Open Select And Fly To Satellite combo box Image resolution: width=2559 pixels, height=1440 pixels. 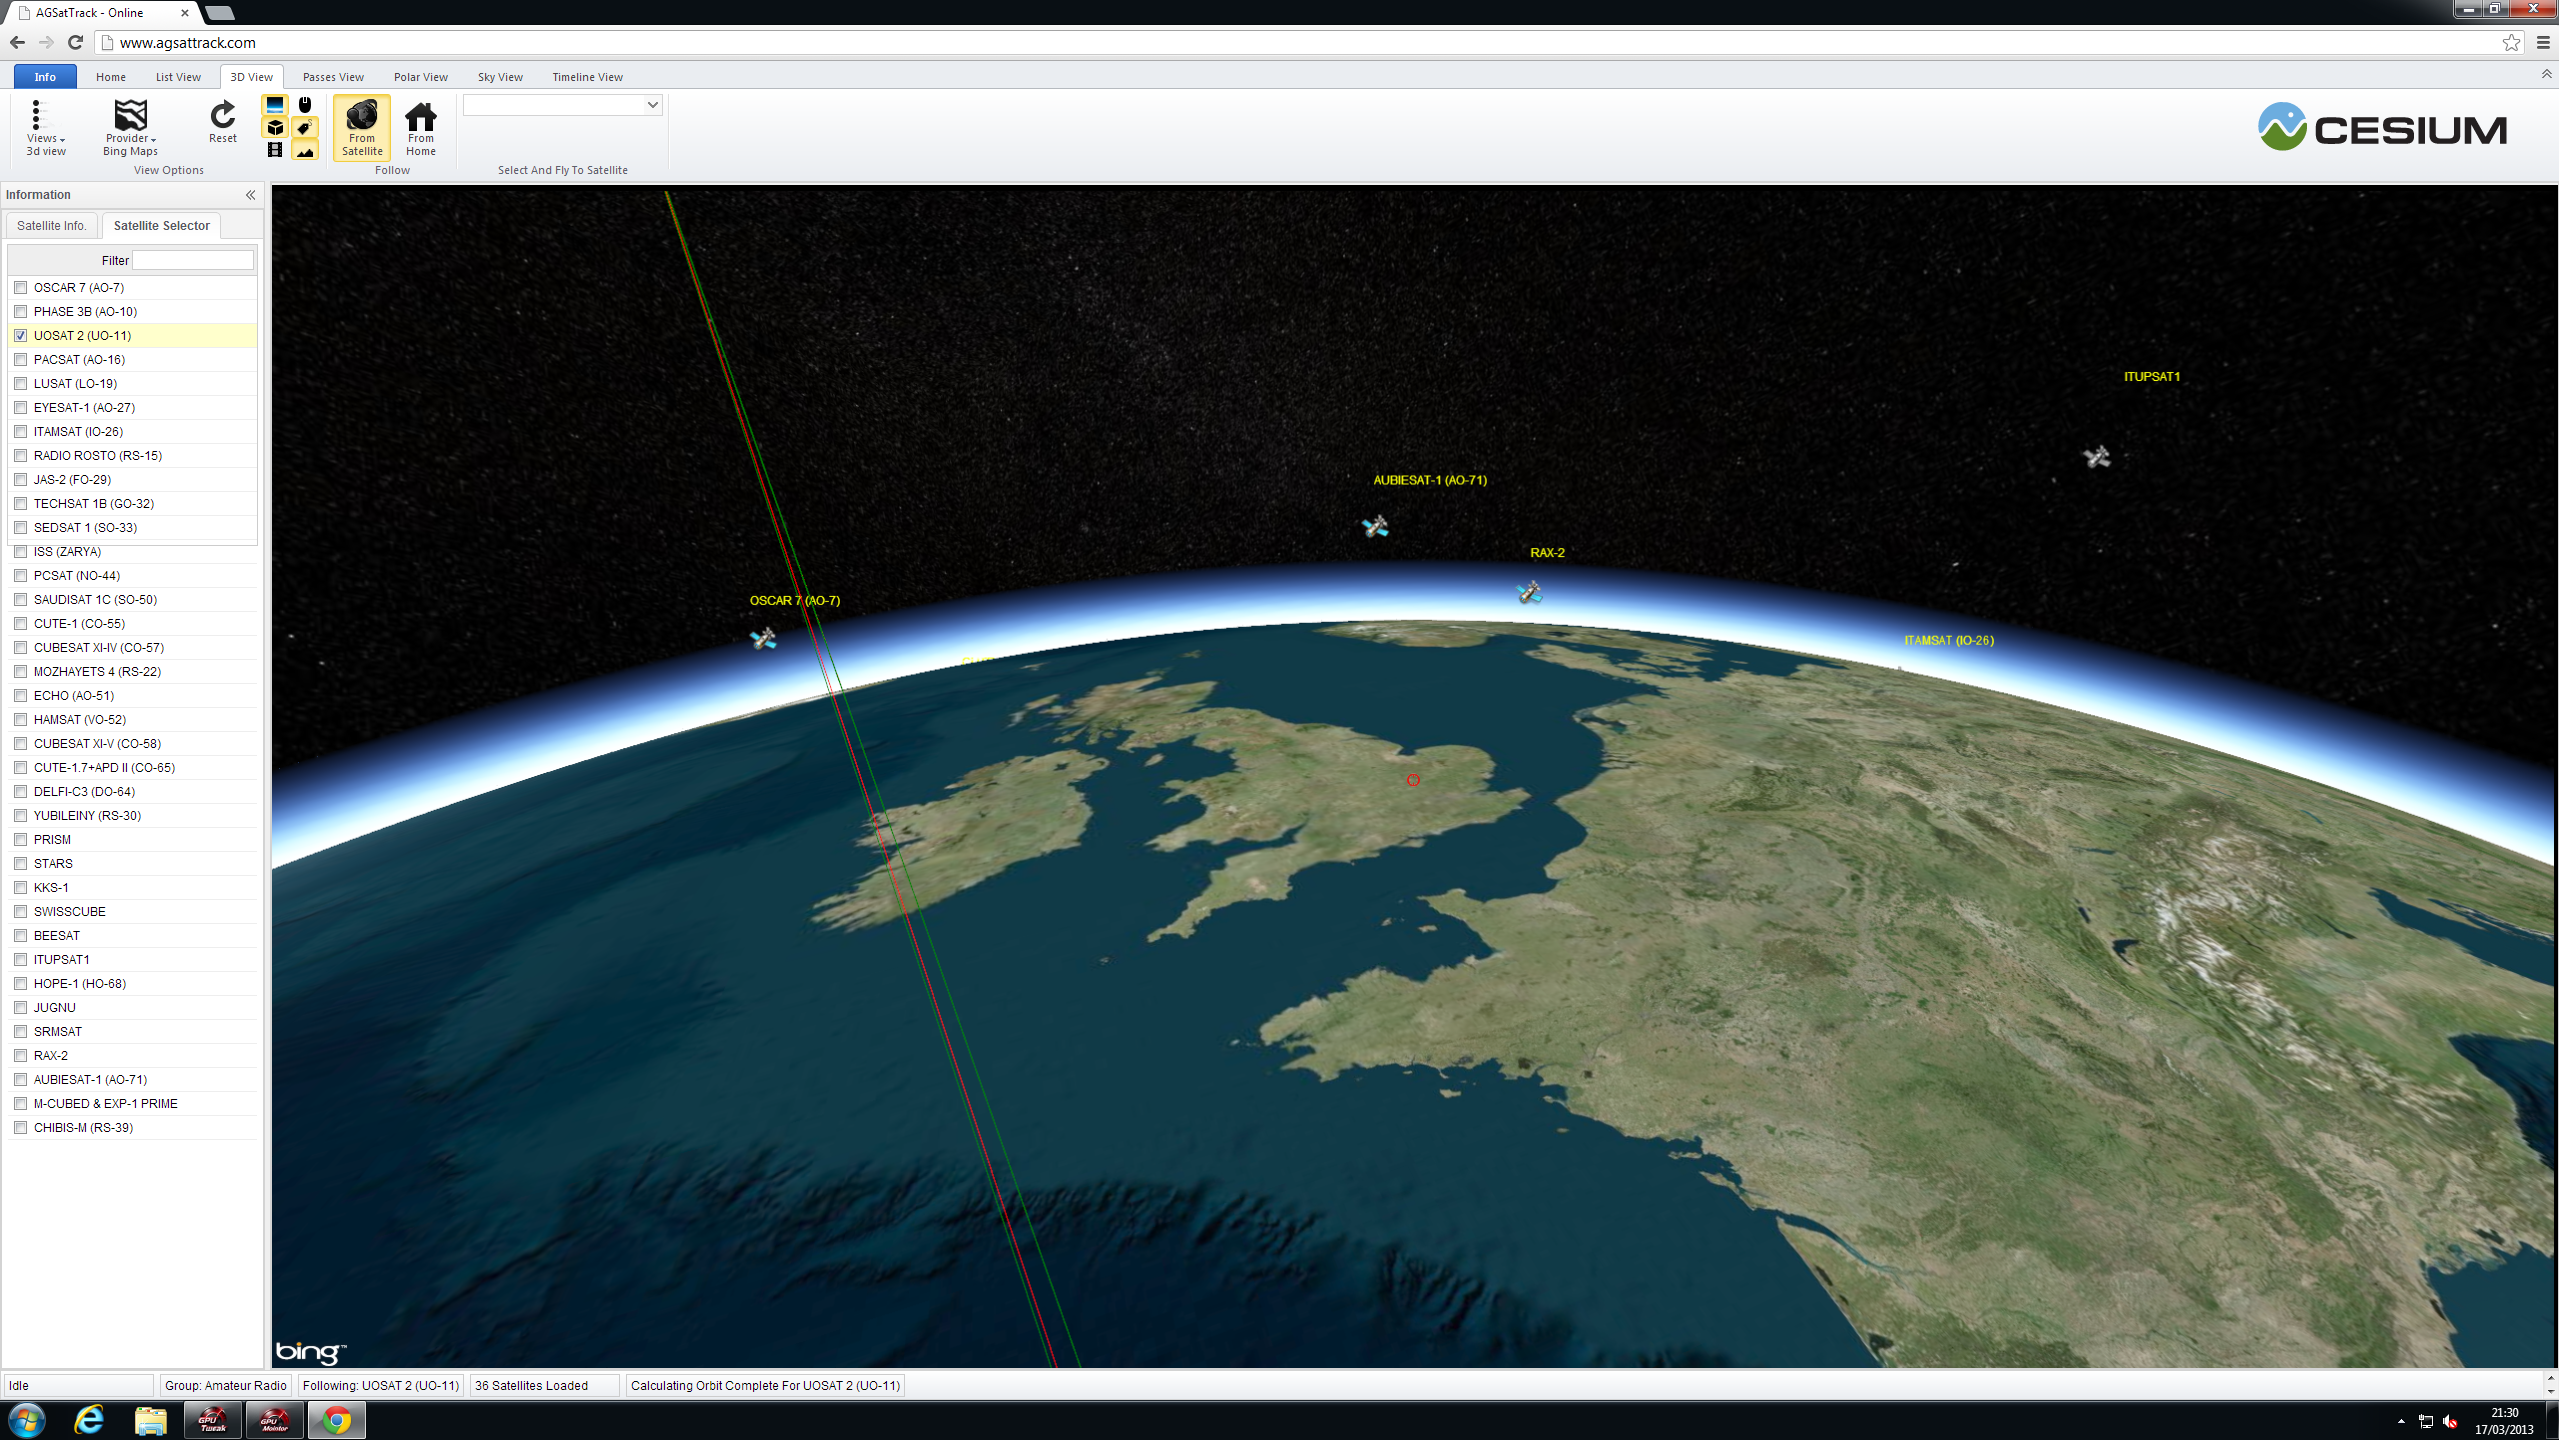(562, 105)
